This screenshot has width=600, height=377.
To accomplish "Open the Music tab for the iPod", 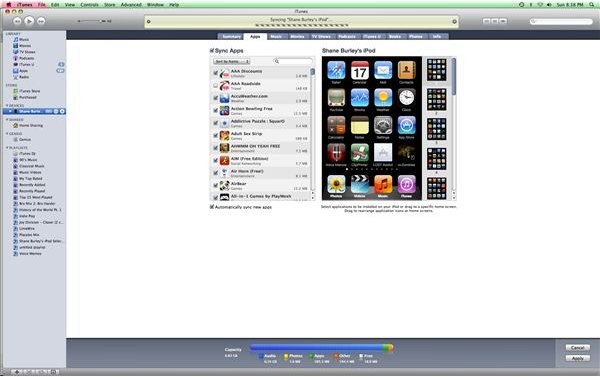I will click(x=276, y=36).
